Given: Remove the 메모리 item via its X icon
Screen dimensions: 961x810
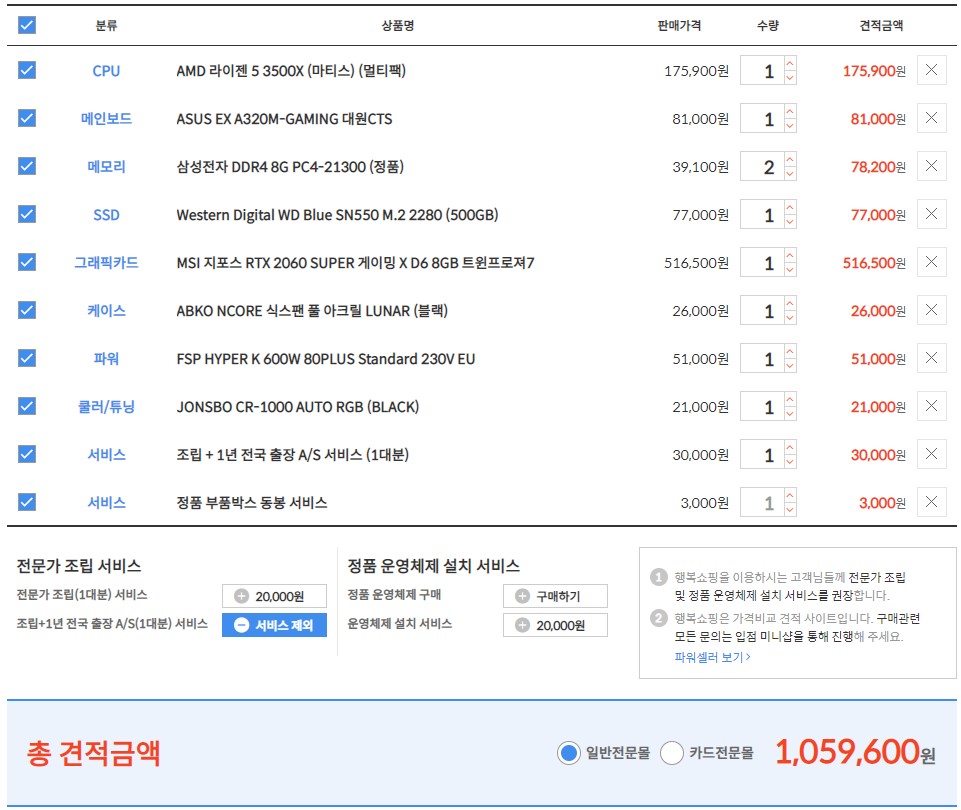Looking at the screenshot, I should click(x=931, y=166).
